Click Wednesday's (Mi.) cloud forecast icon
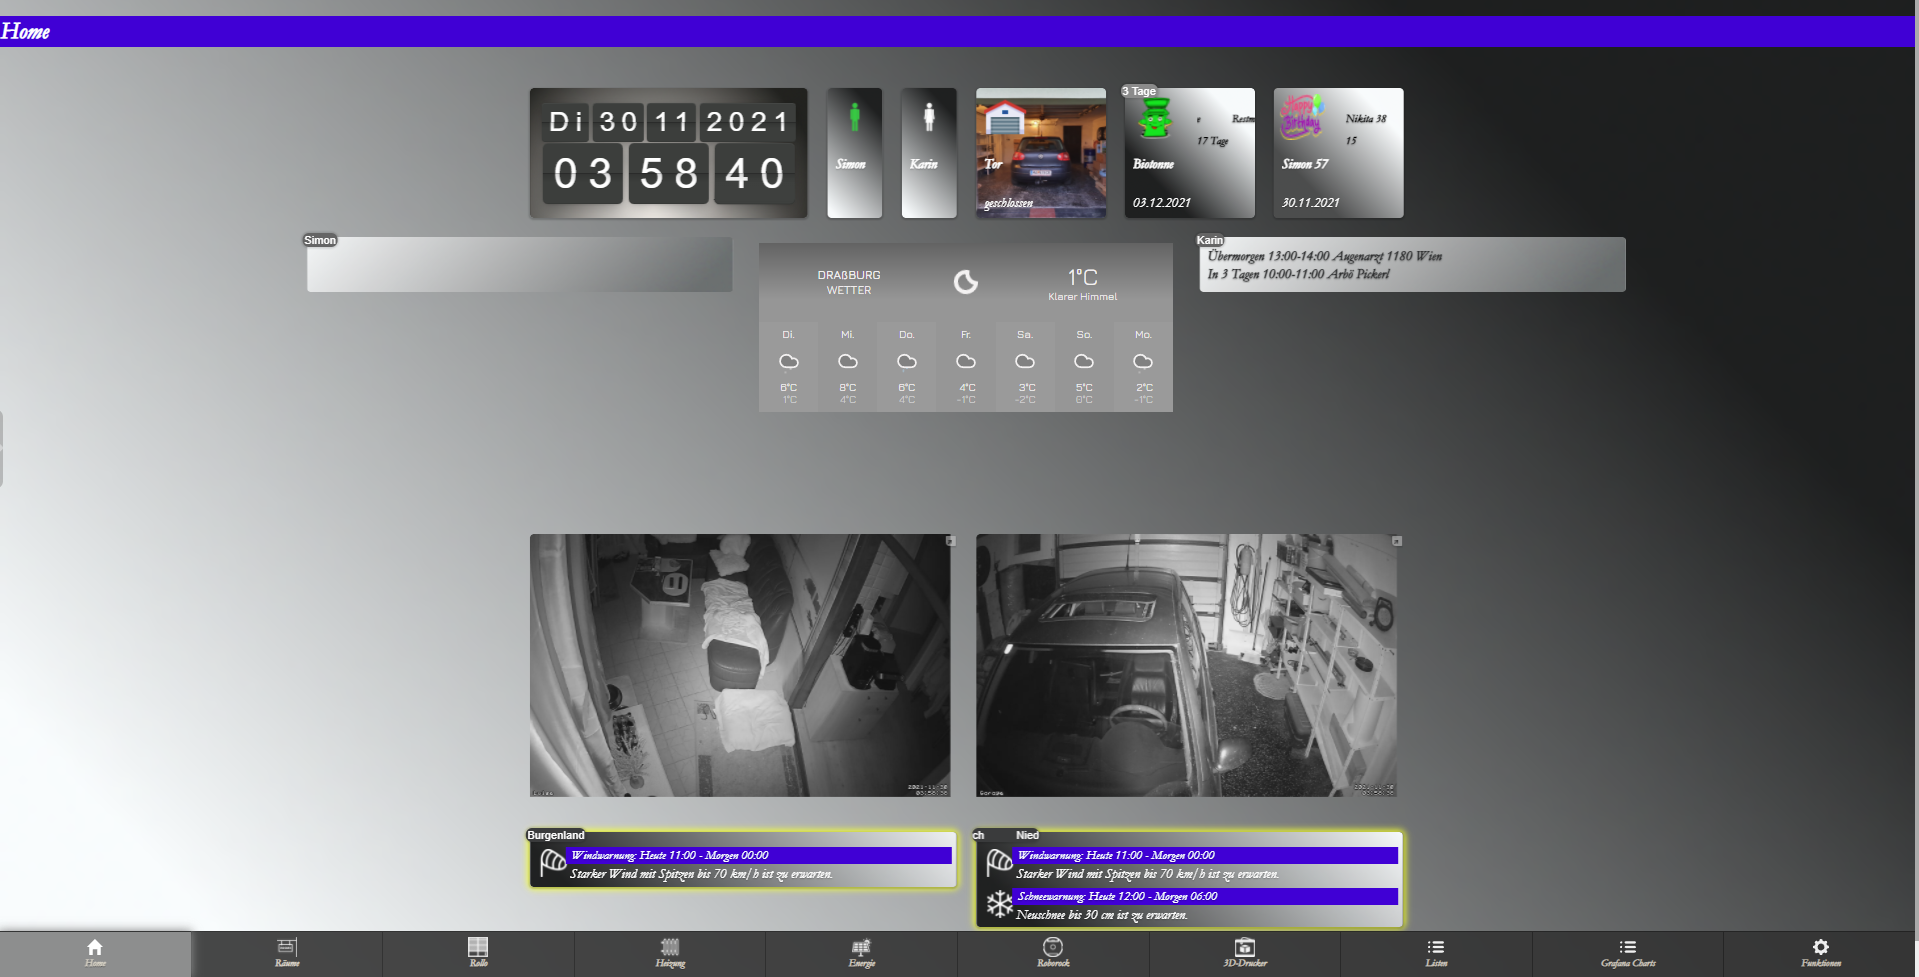Screen dimensions: 1919x977 point(848,361)
